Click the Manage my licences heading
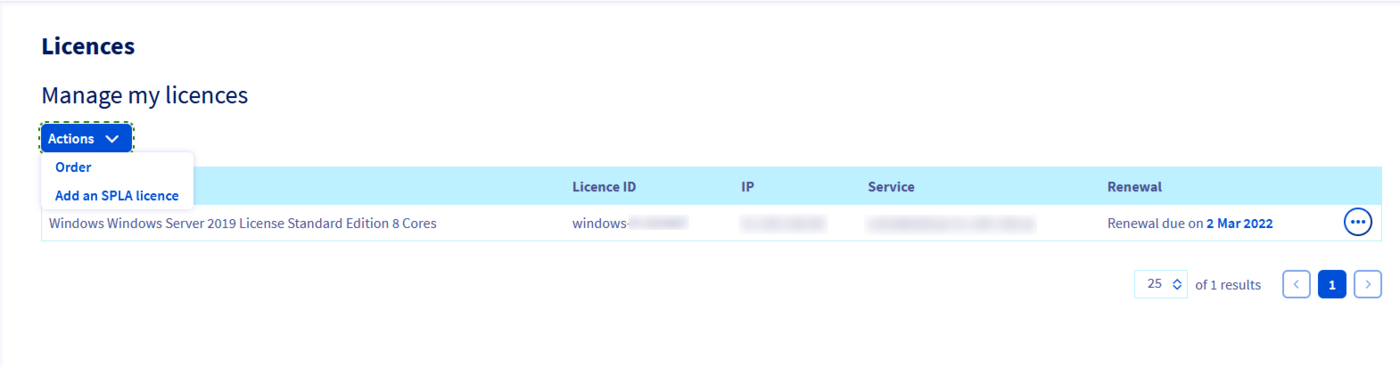 pos(145,96)
